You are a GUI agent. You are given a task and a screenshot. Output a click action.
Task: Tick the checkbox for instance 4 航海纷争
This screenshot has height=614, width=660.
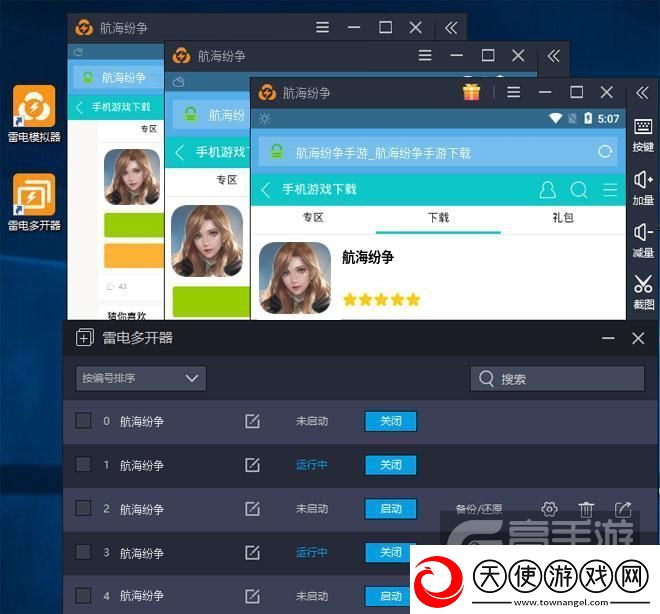83,595
